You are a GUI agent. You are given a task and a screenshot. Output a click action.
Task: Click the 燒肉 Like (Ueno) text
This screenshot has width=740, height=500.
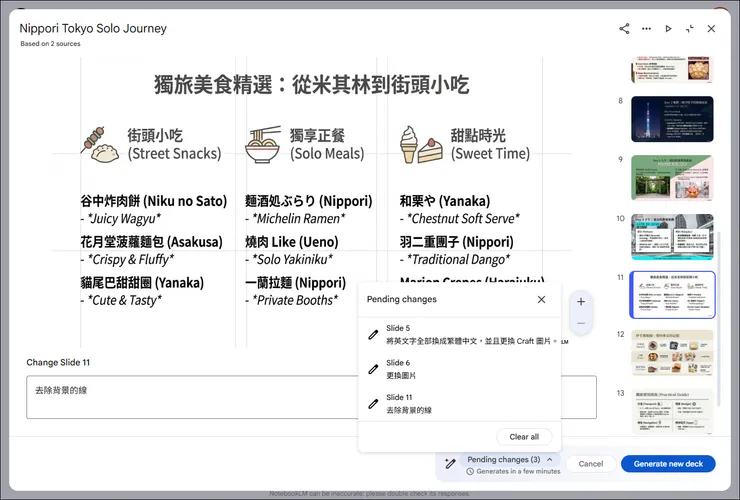[x=292, y=242]
